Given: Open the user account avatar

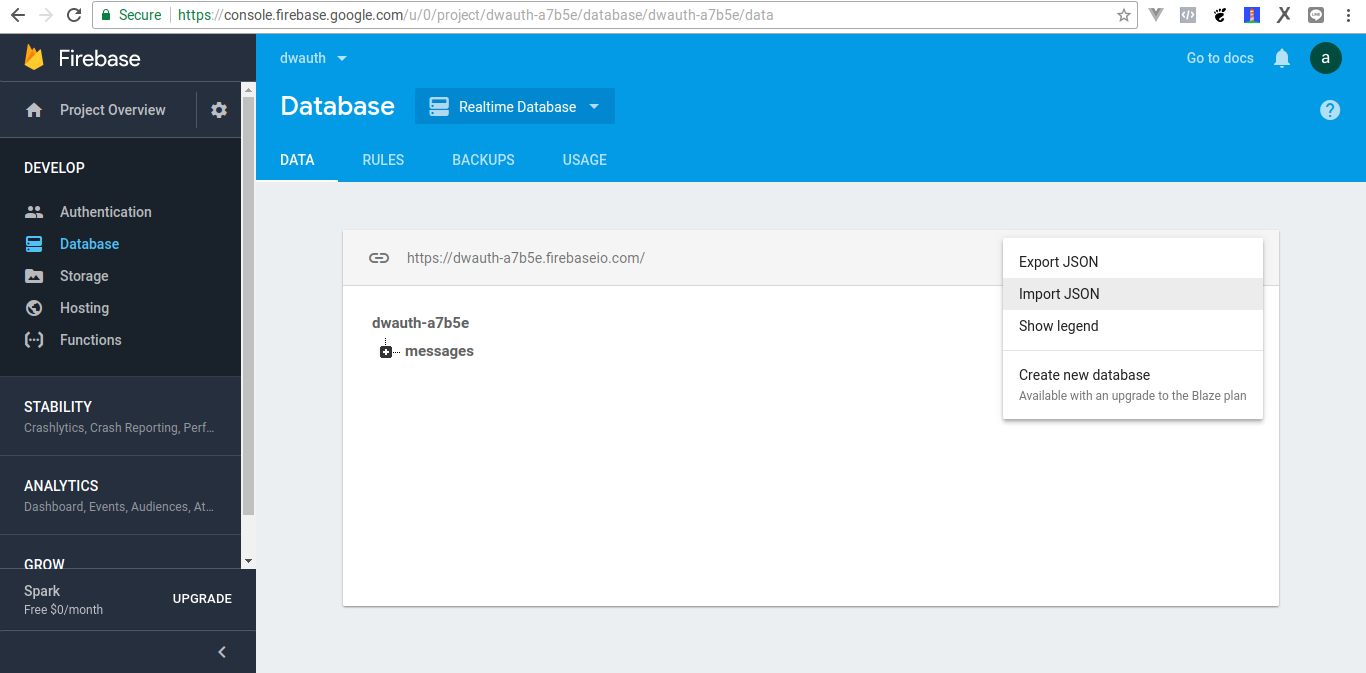Looking at the screenshot, I should coord(1325,58).
